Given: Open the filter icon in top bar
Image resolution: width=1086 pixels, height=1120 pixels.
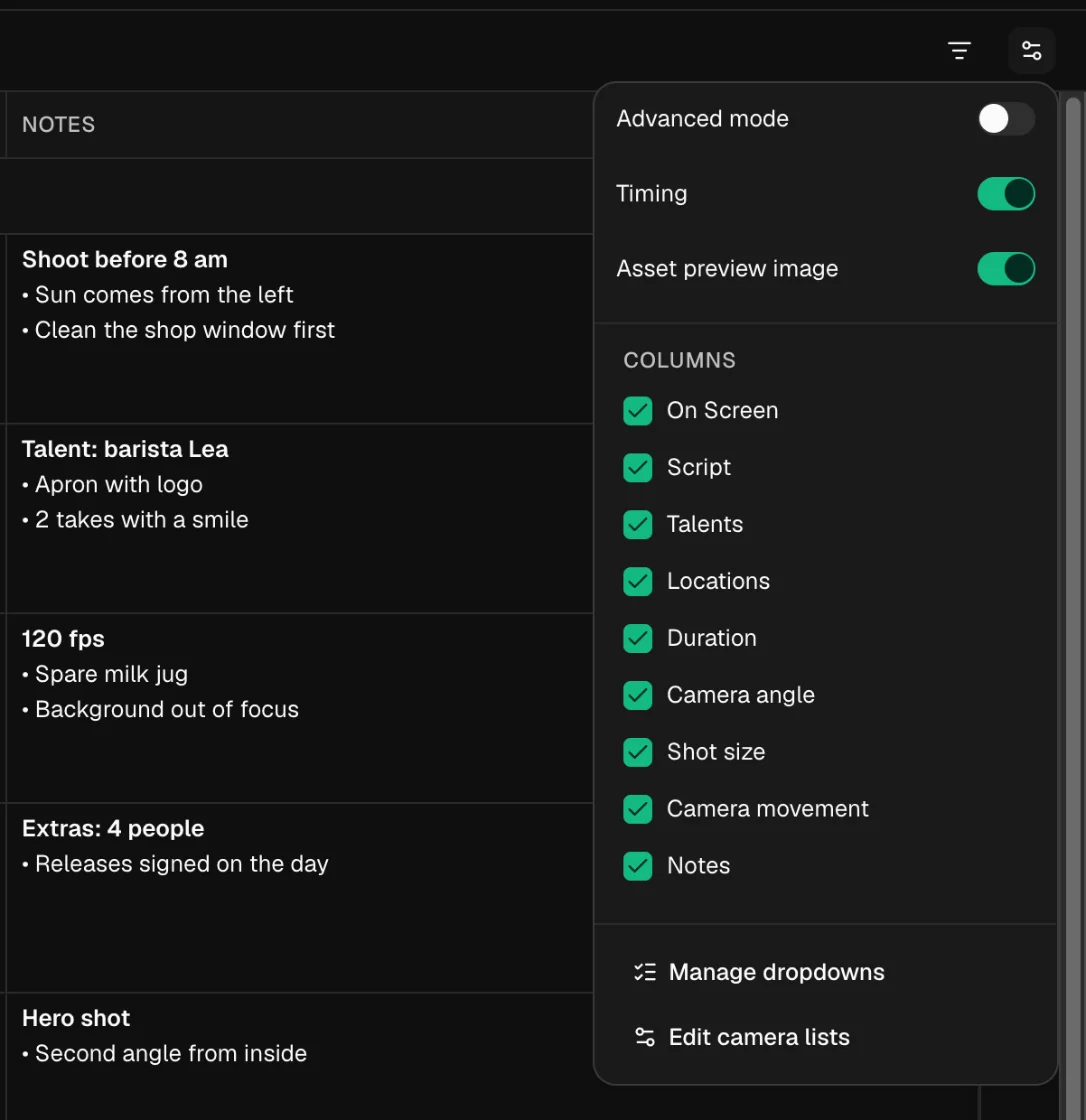Looking at the screenshot, I should [x=959, y=51].
